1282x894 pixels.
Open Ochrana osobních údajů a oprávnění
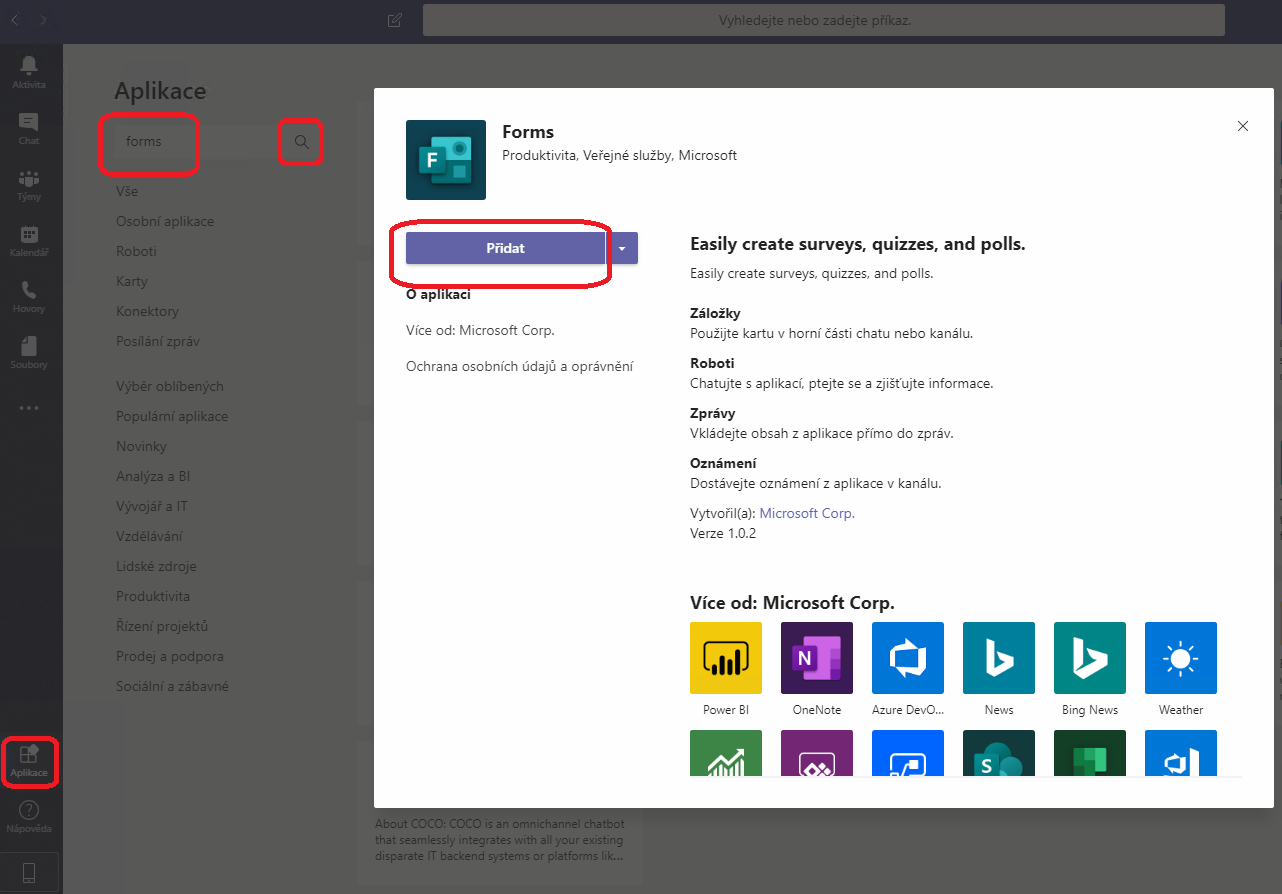pyautogui.click(x=520, y=366)
